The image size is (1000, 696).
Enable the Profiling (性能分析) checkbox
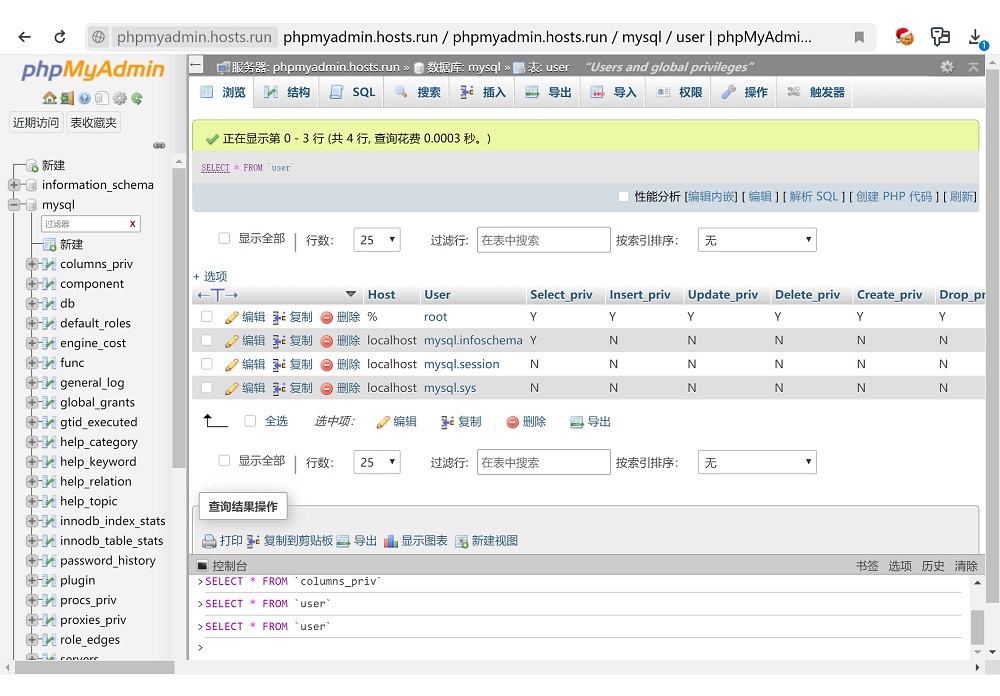[x=623, y=196]
